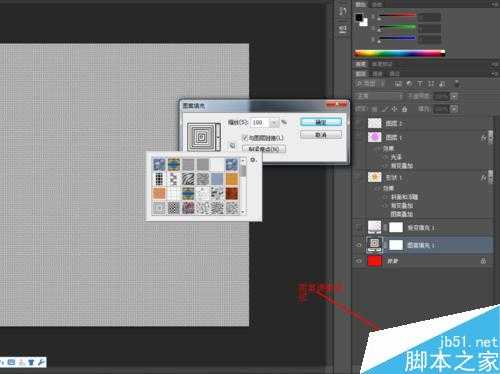Viewport: 500px width, 374px height.
Task: Hide the 背景 layer
Action: pyautogui.click(x=359, y=261)
